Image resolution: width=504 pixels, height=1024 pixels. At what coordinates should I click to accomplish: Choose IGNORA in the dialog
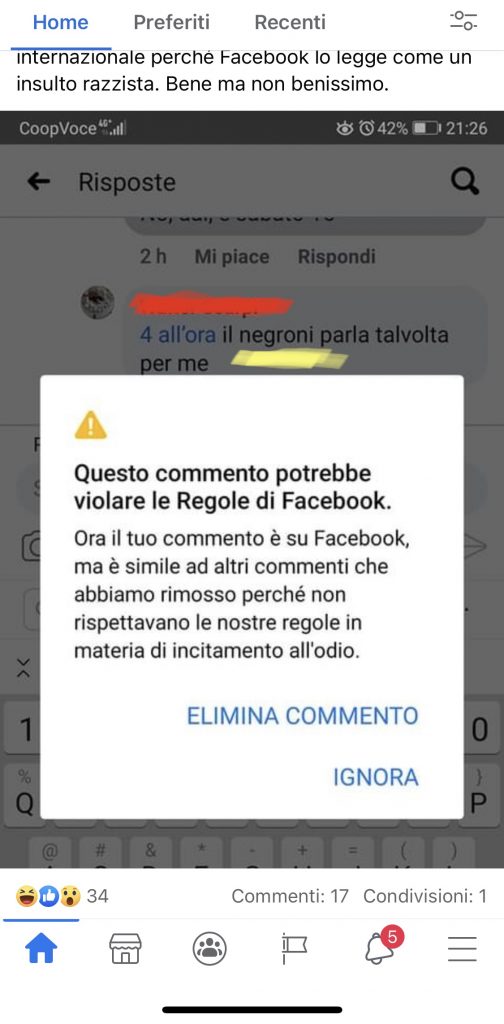375,777
